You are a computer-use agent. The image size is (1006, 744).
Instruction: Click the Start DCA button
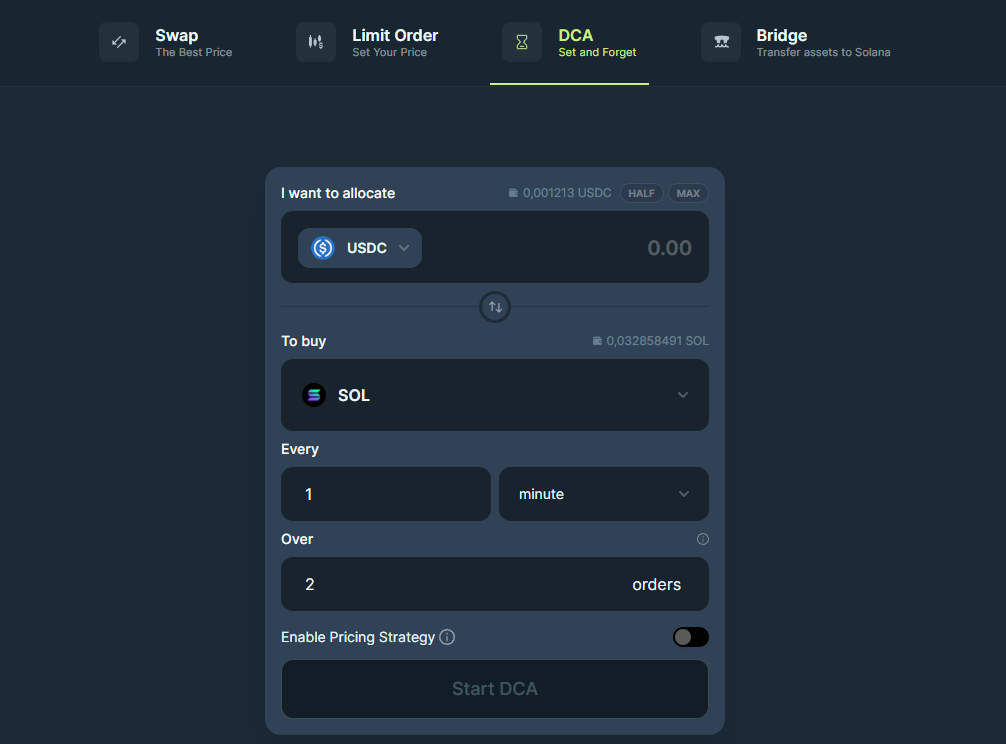(x=495, y=689)
